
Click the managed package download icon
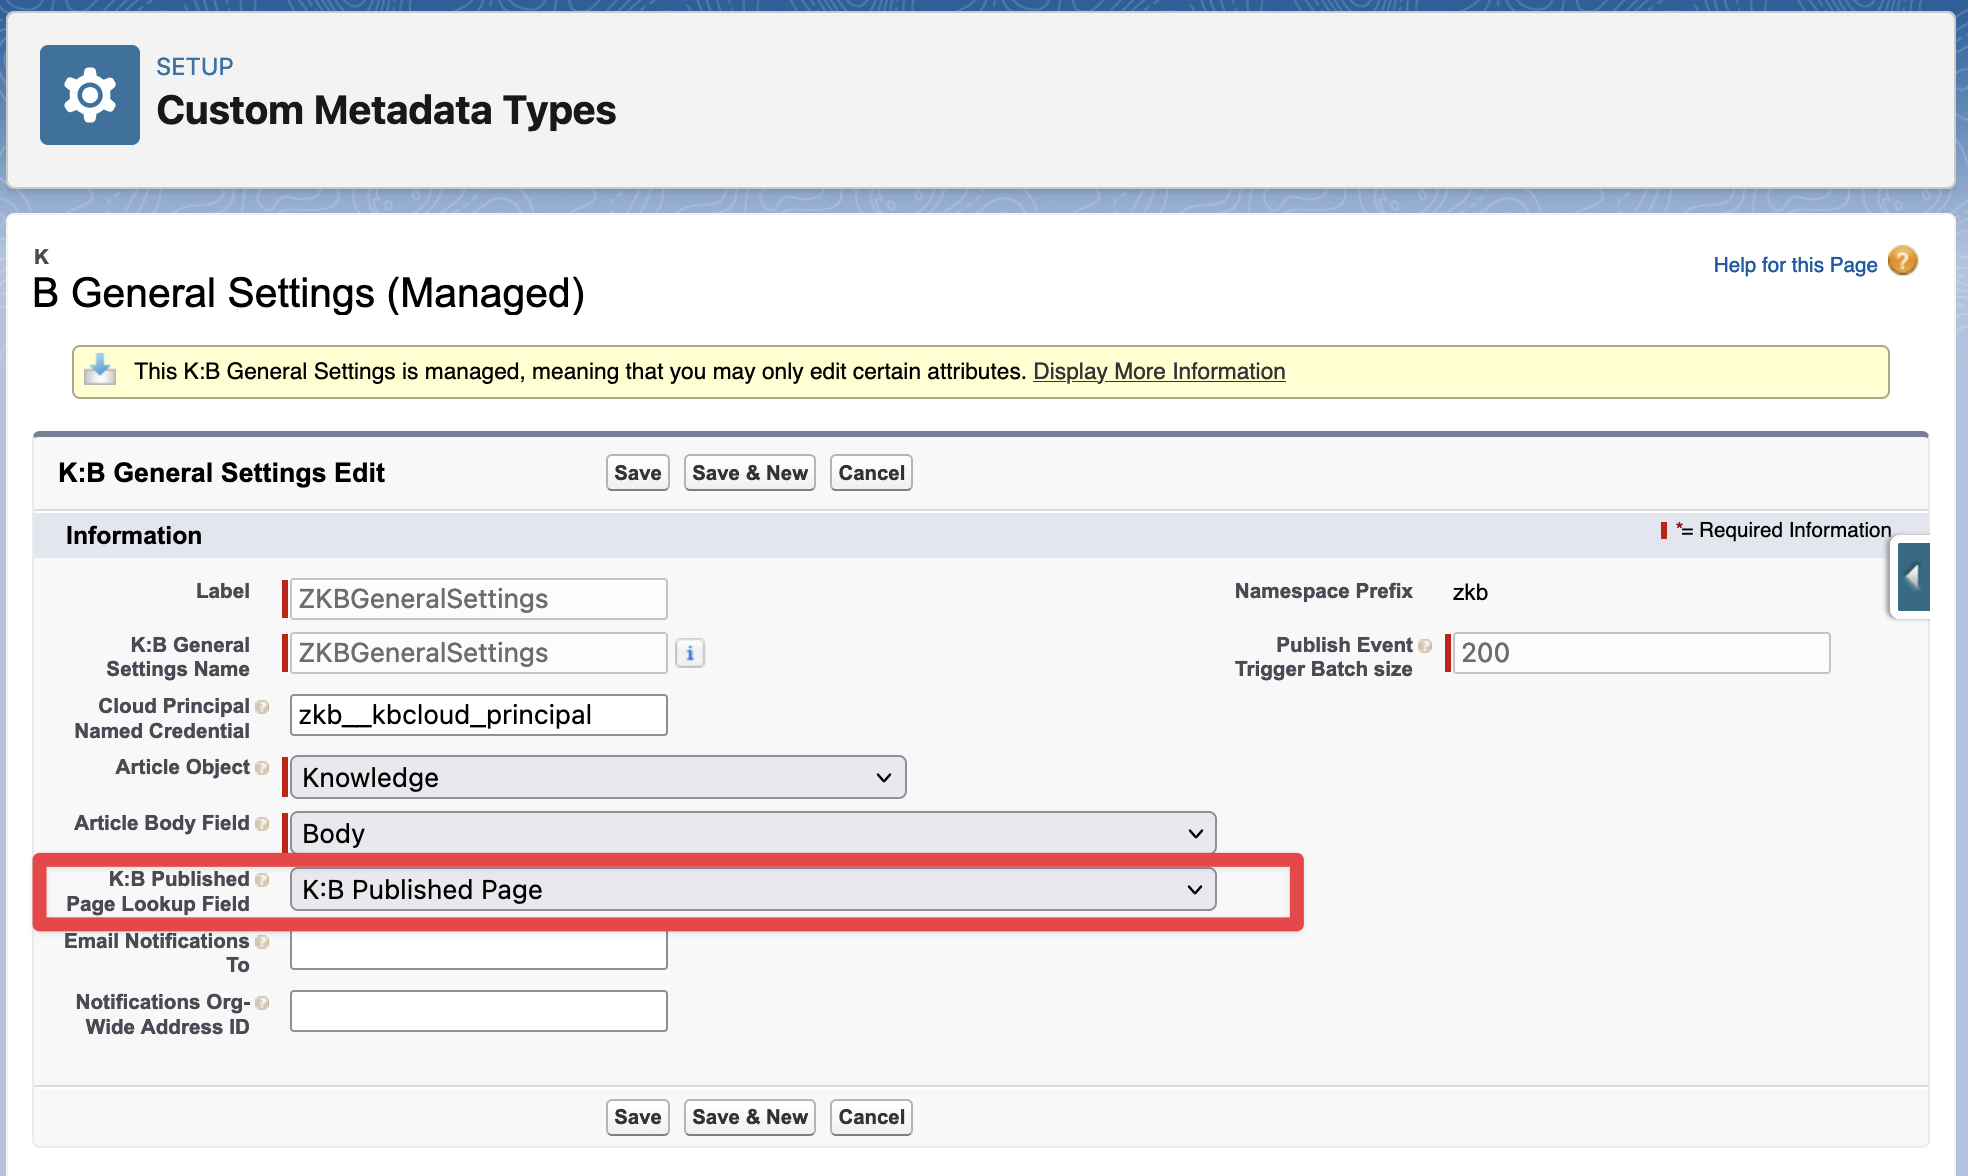pyautogui.click(x=100, y=371)
